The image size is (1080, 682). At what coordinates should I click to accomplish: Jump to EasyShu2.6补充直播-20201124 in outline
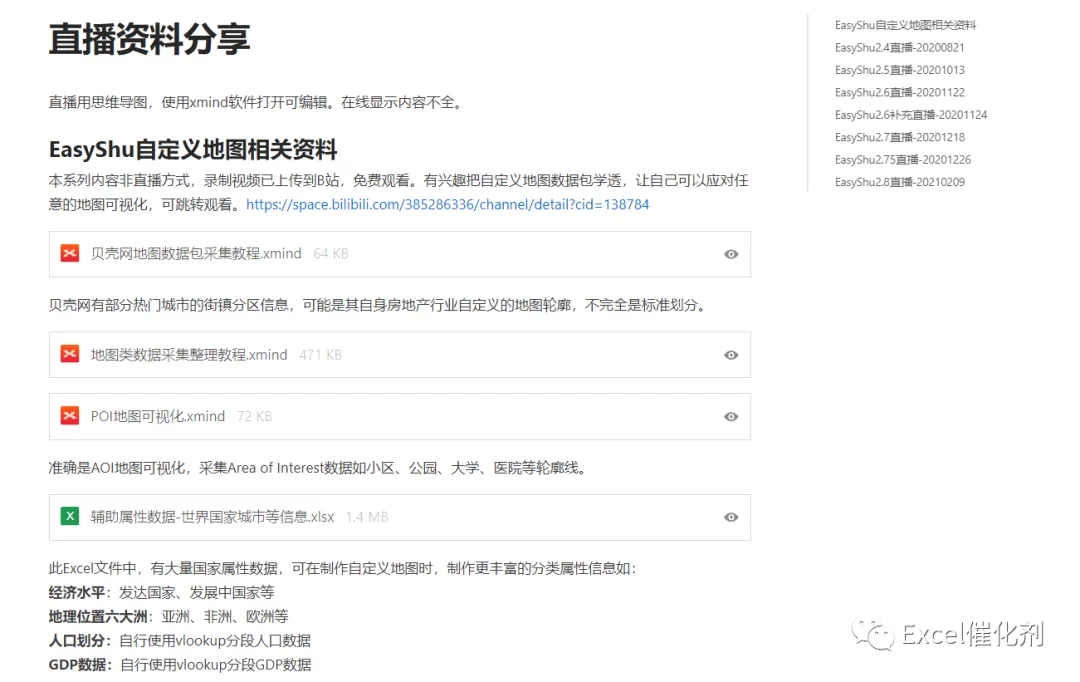point(911,114)
